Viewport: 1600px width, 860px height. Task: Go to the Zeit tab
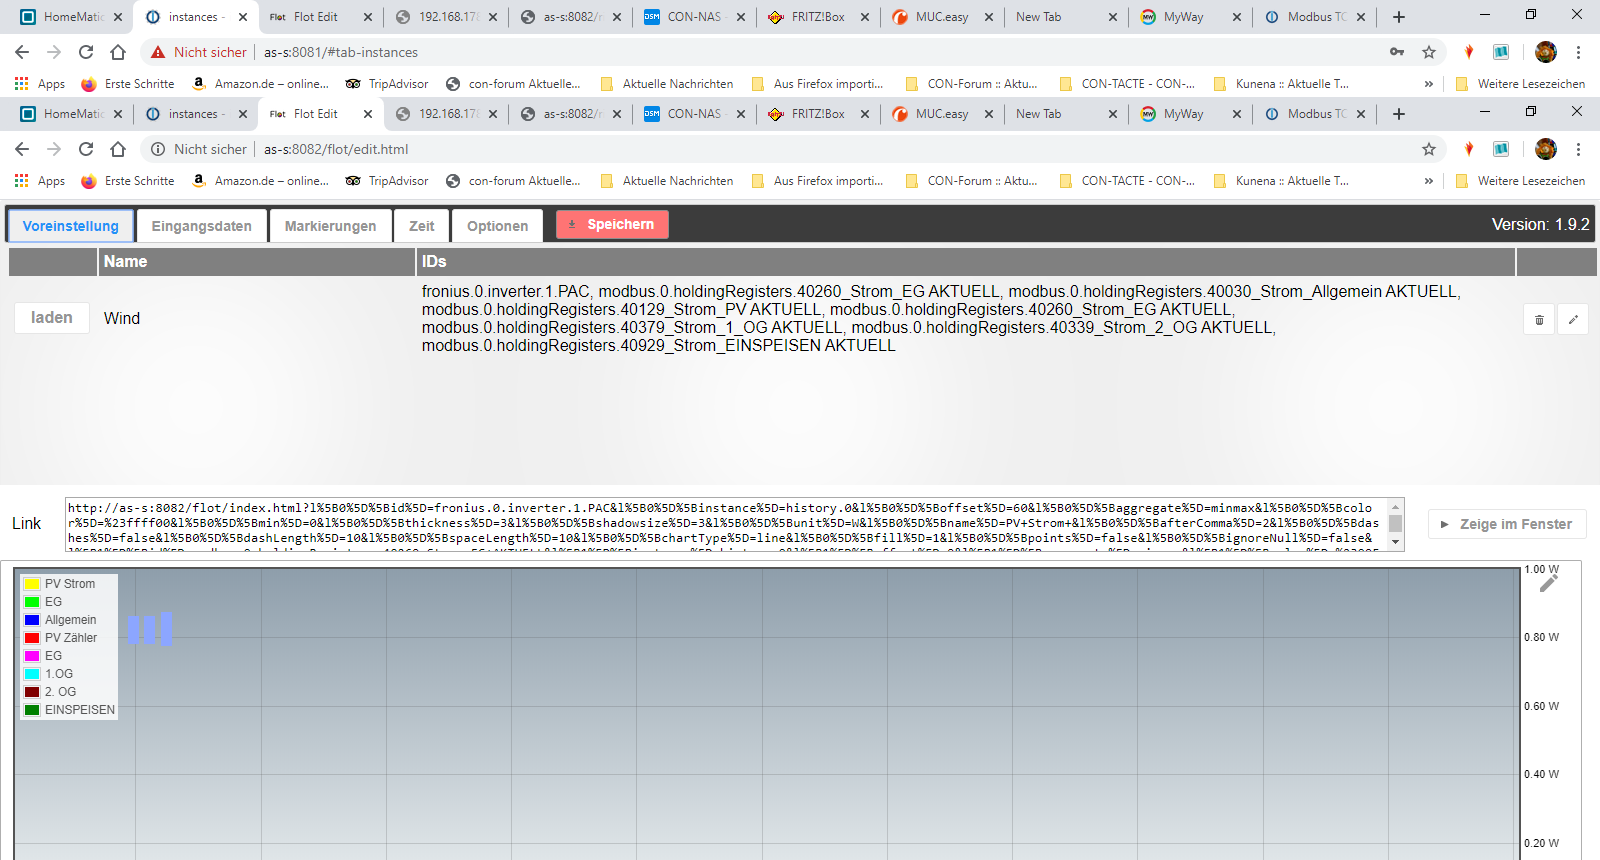[422, 226]
